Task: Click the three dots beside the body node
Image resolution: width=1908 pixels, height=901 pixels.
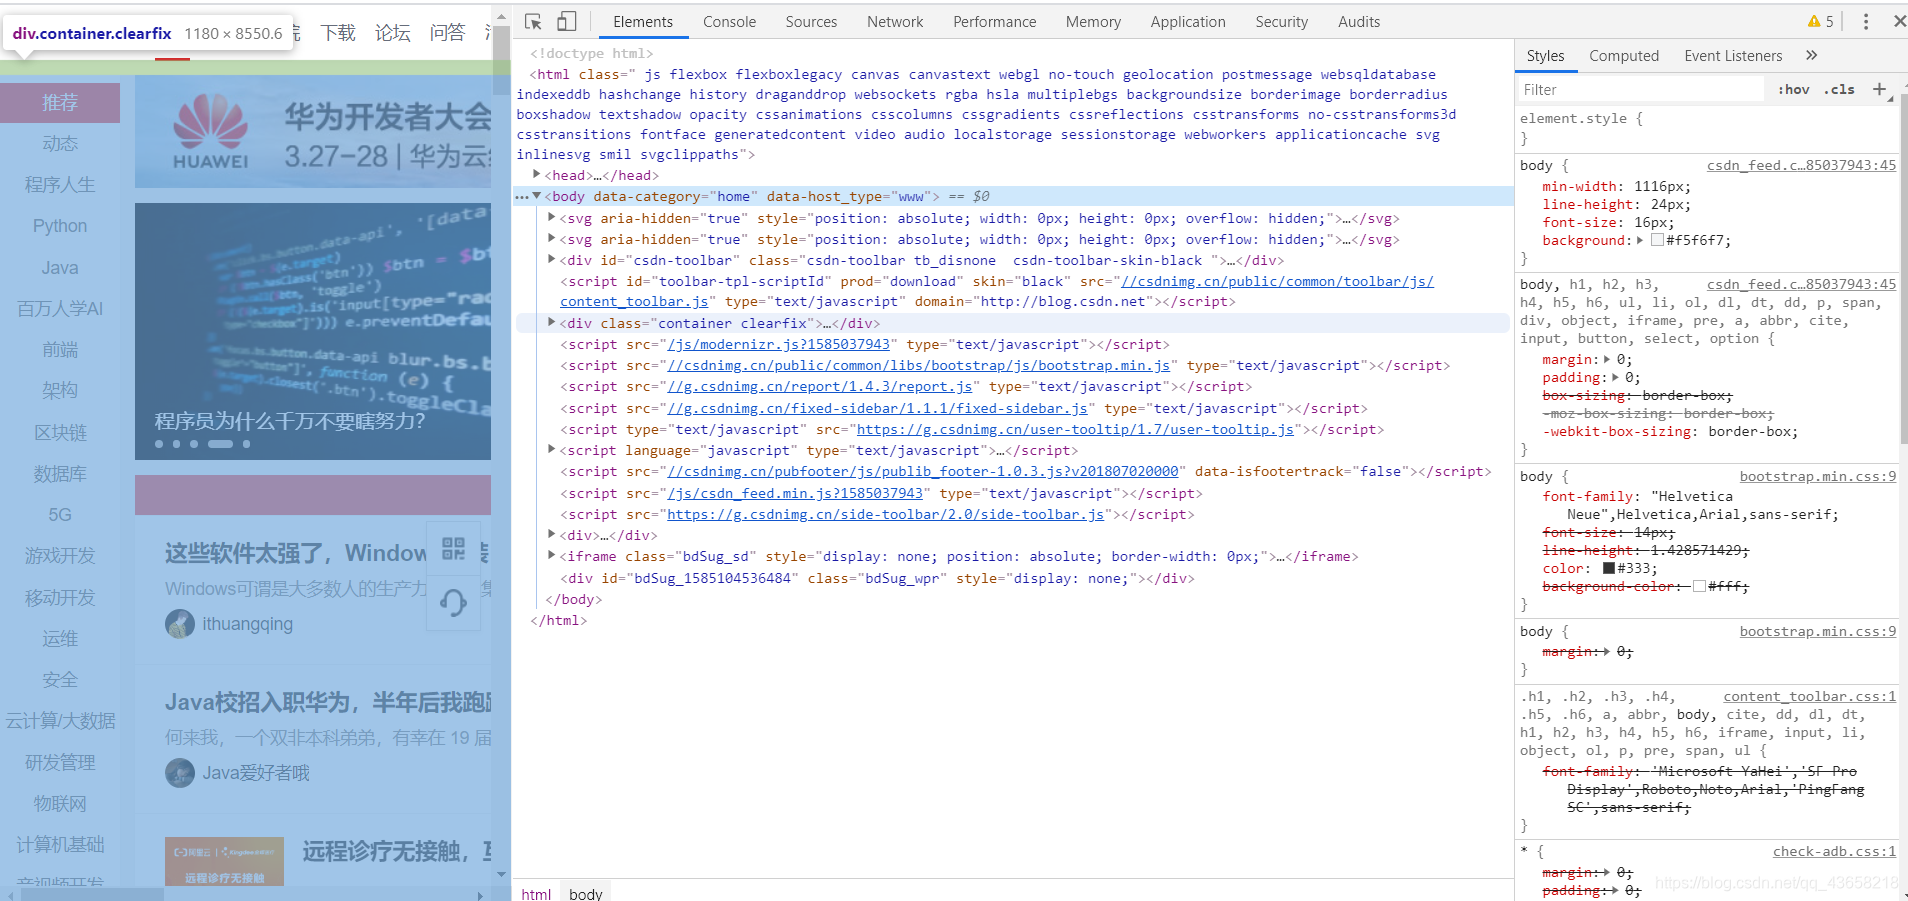Action: 521,197
